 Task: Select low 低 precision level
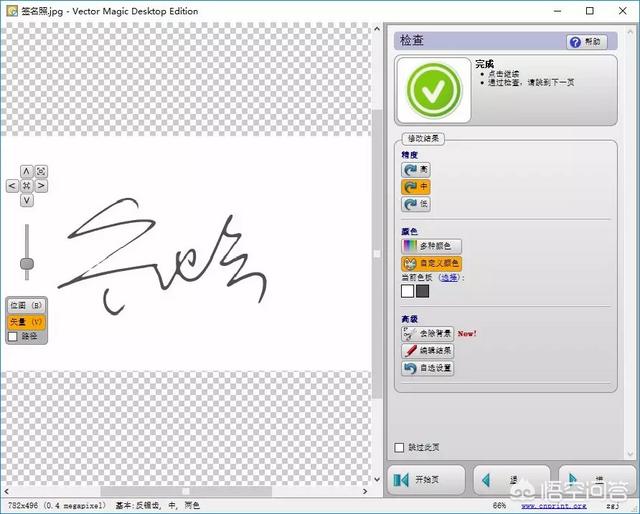(415, 204)
